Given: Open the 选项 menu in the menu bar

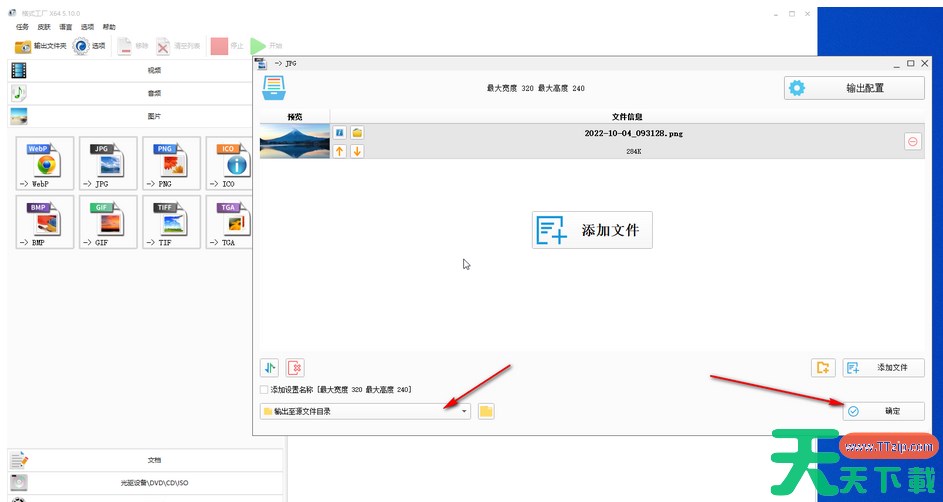Looking at the screenshot, I should pos(87,27).
